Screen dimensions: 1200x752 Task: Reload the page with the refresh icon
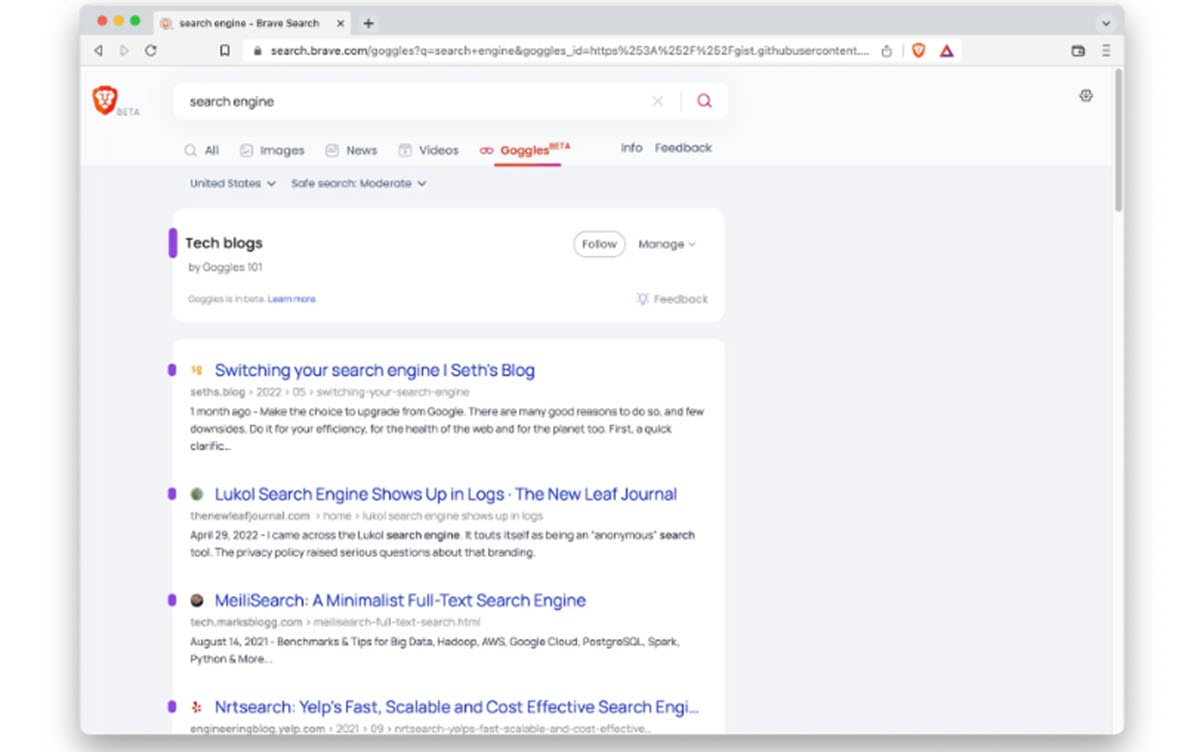pyautogui.click(x=151, y=50)
